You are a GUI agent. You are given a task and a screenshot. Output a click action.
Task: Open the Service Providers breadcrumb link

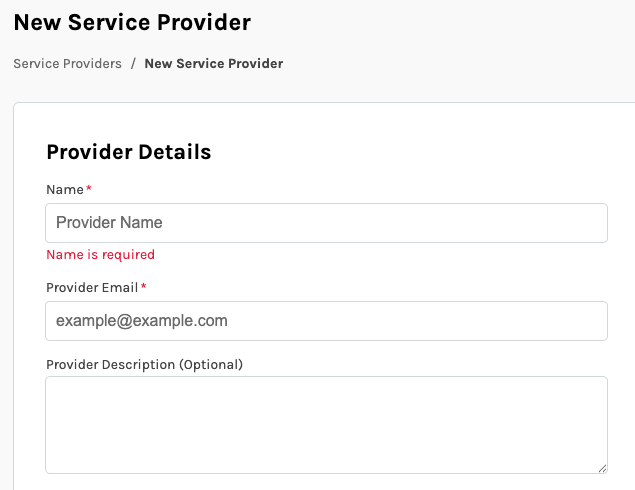coord(67,63)
